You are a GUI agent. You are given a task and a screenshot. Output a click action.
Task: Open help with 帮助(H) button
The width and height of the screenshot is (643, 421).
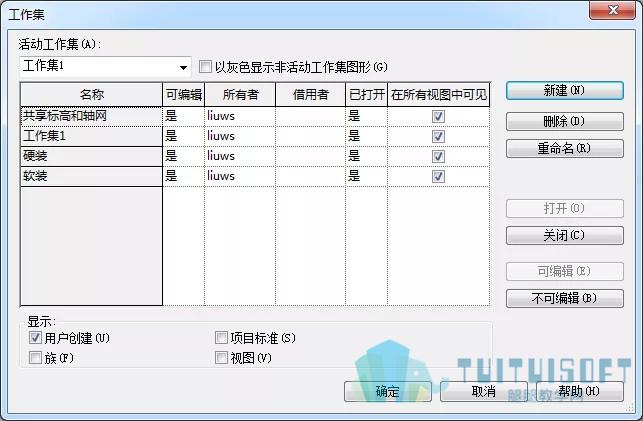coord(580,391)
